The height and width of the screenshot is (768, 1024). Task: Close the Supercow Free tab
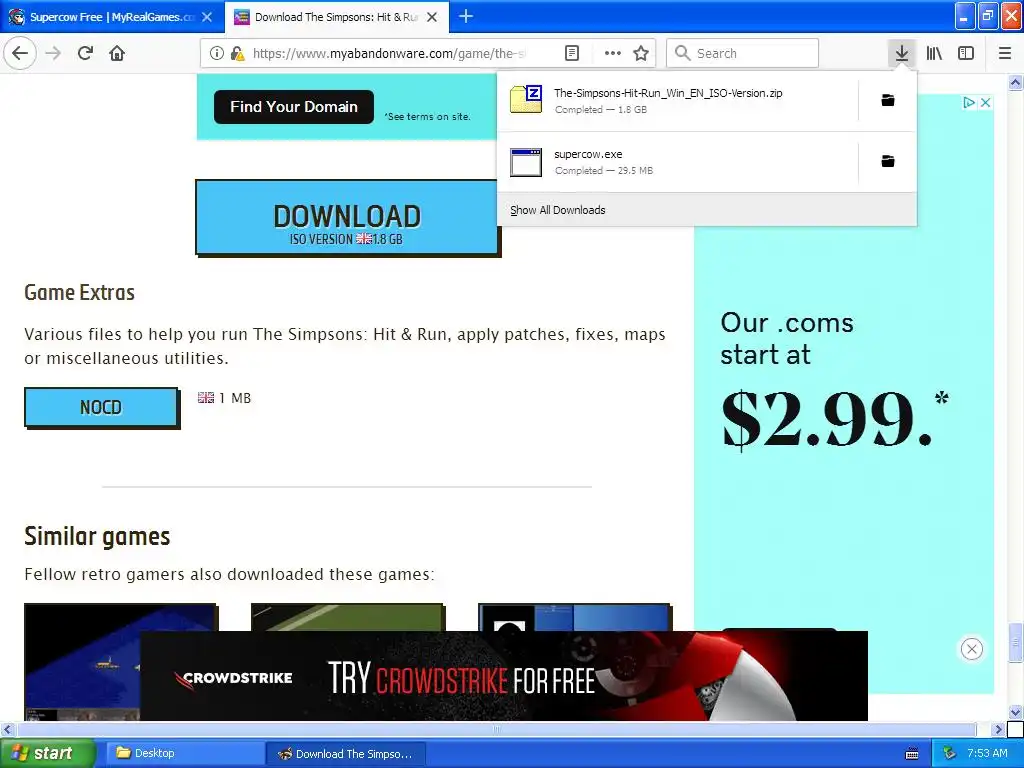207,17
